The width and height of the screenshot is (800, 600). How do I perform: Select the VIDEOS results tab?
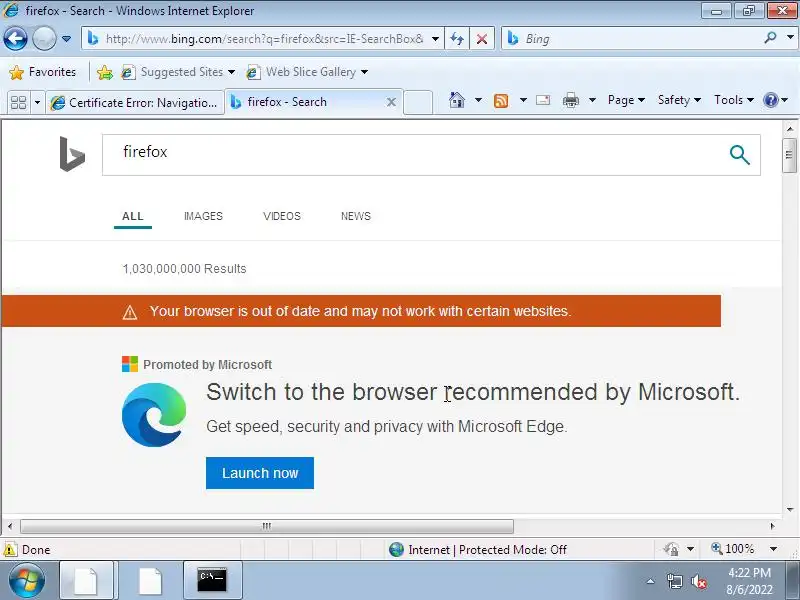(282, 216)
